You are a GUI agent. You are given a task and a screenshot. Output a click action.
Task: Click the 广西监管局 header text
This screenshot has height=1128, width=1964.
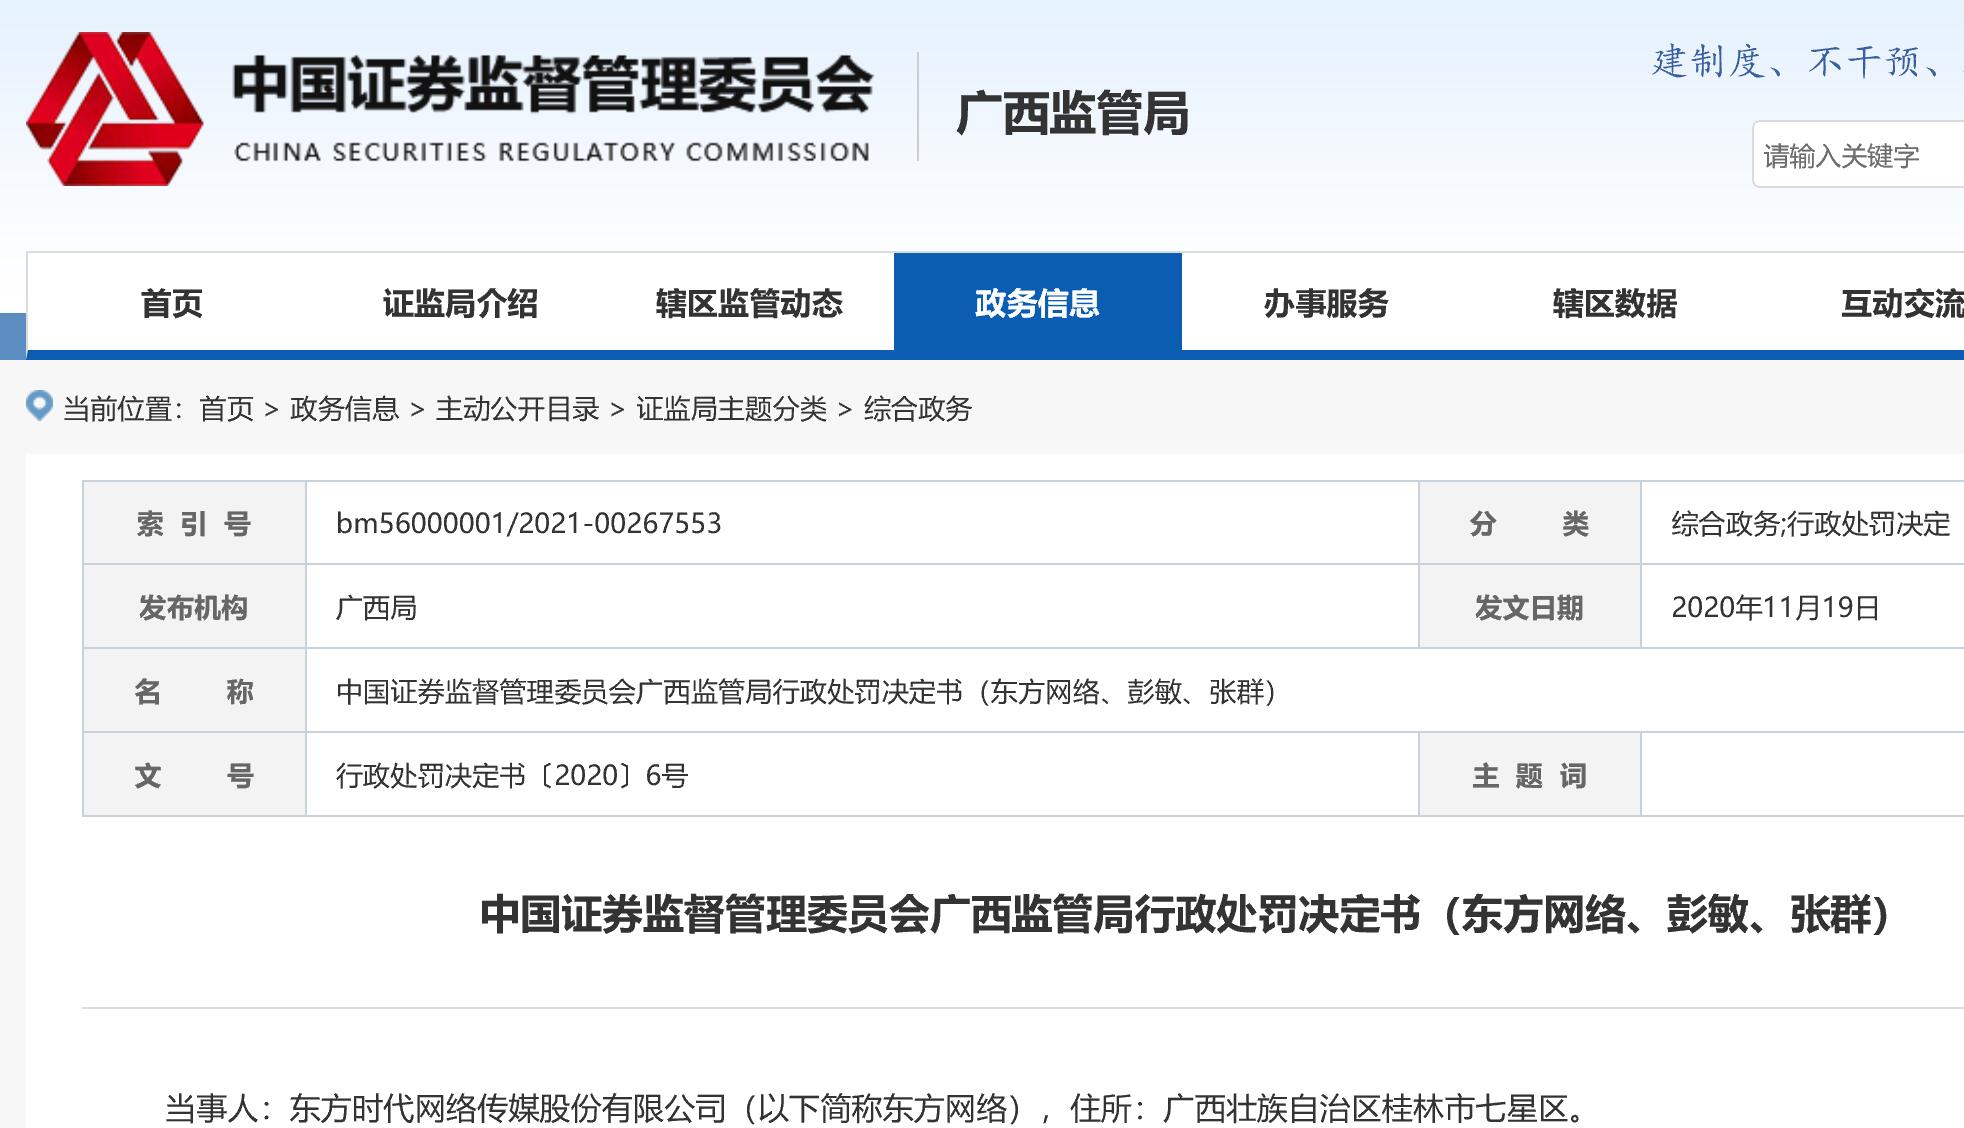[1072, 113]
